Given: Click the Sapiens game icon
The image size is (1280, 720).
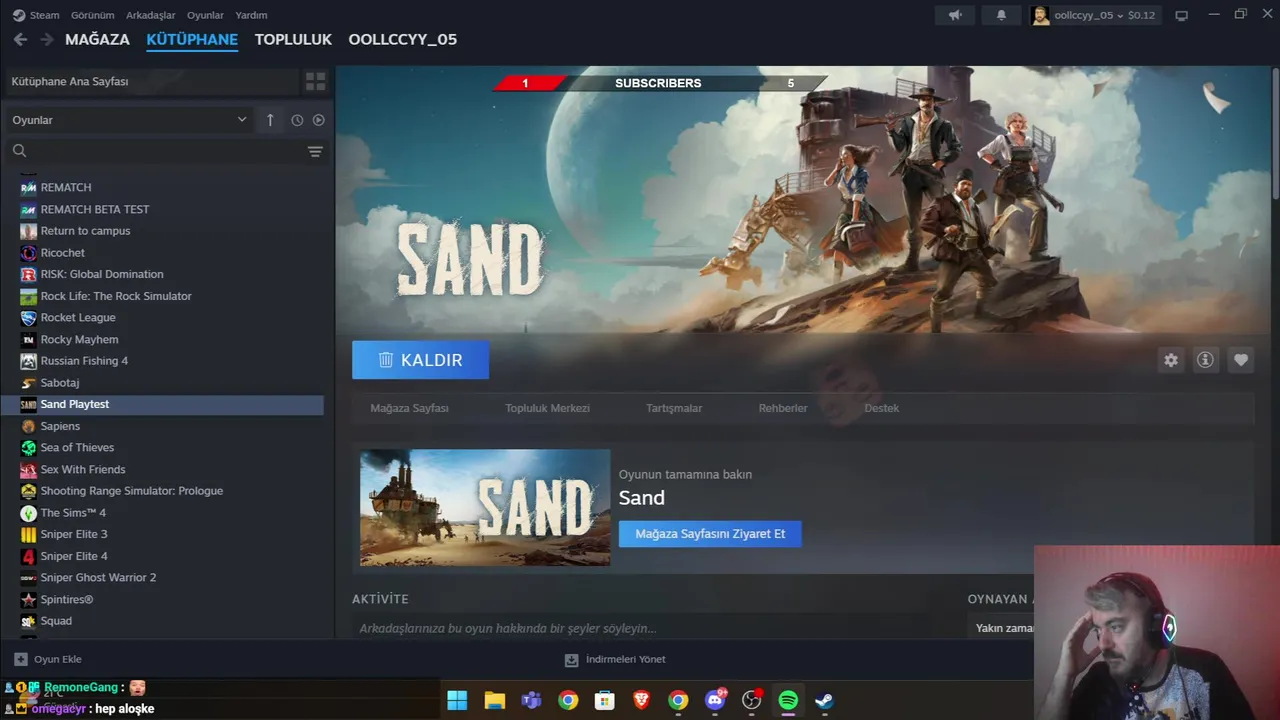Looking at the screenshot, I should (29, 426).
